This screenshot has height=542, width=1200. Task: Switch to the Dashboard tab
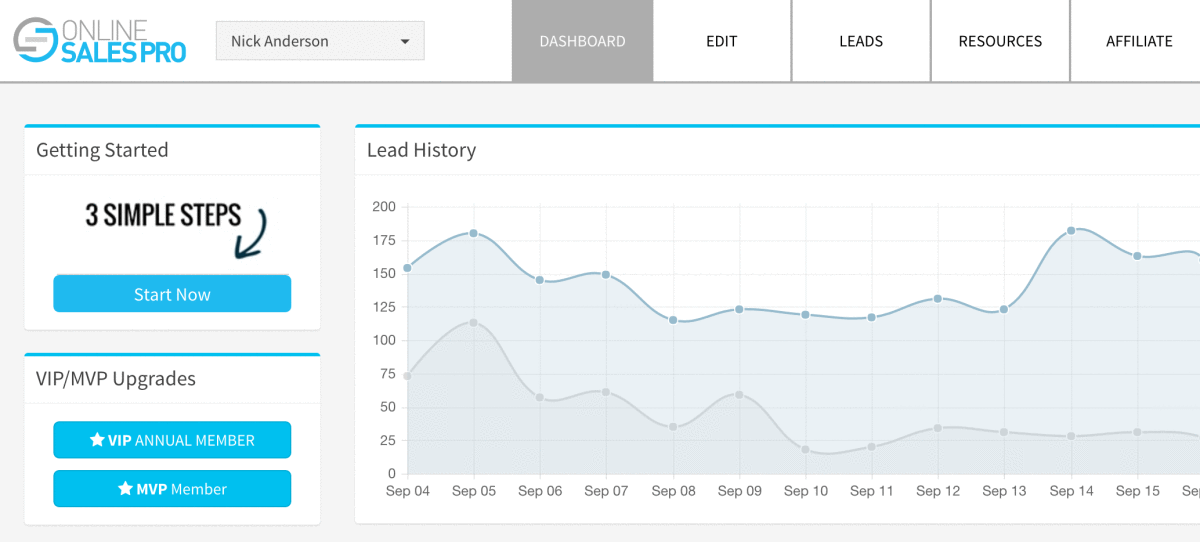pyautogui.click(x=582, y=41)
